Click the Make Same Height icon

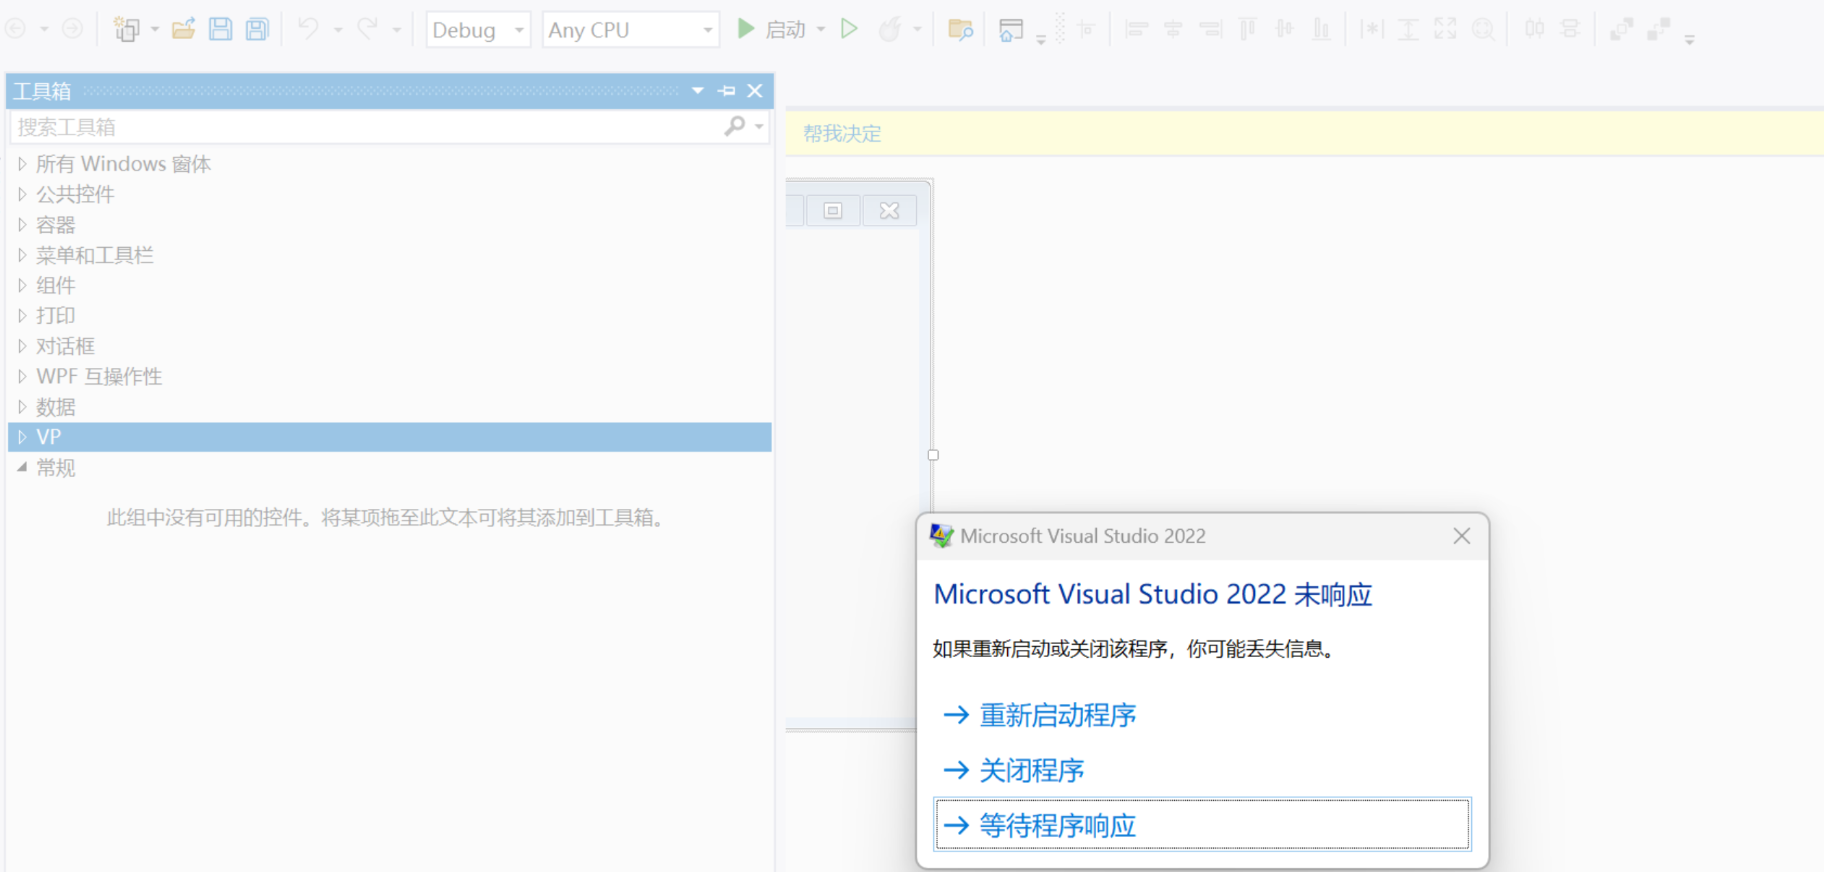pyautogui.click(x=1408, y=29)
